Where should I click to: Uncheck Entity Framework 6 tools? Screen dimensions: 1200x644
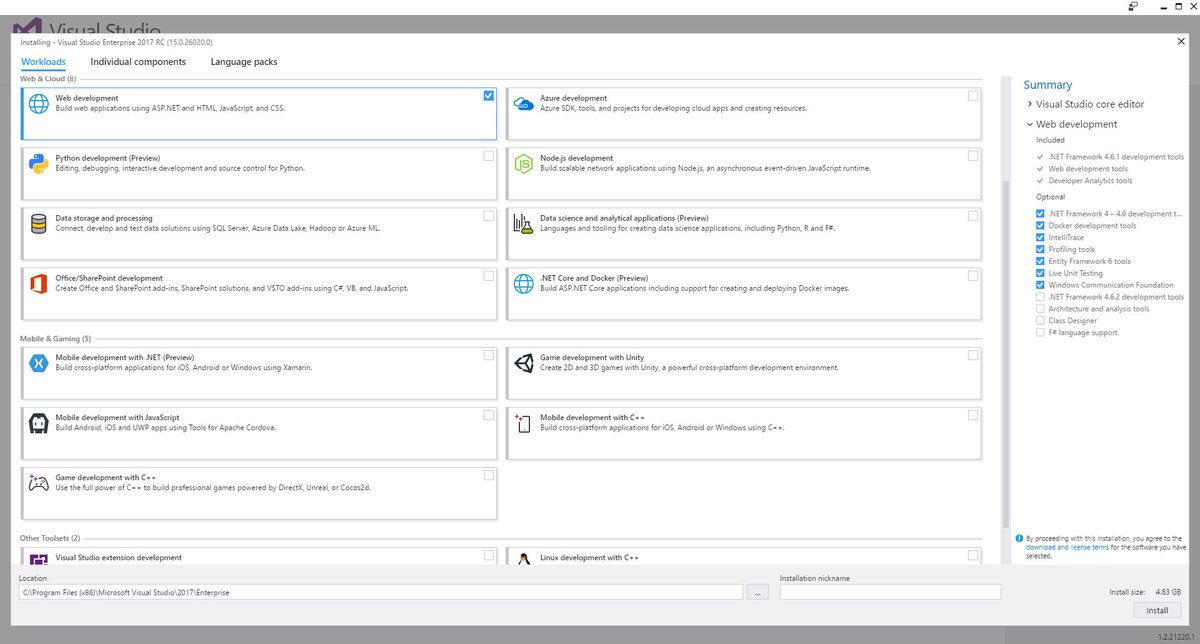coord(1041,261)
